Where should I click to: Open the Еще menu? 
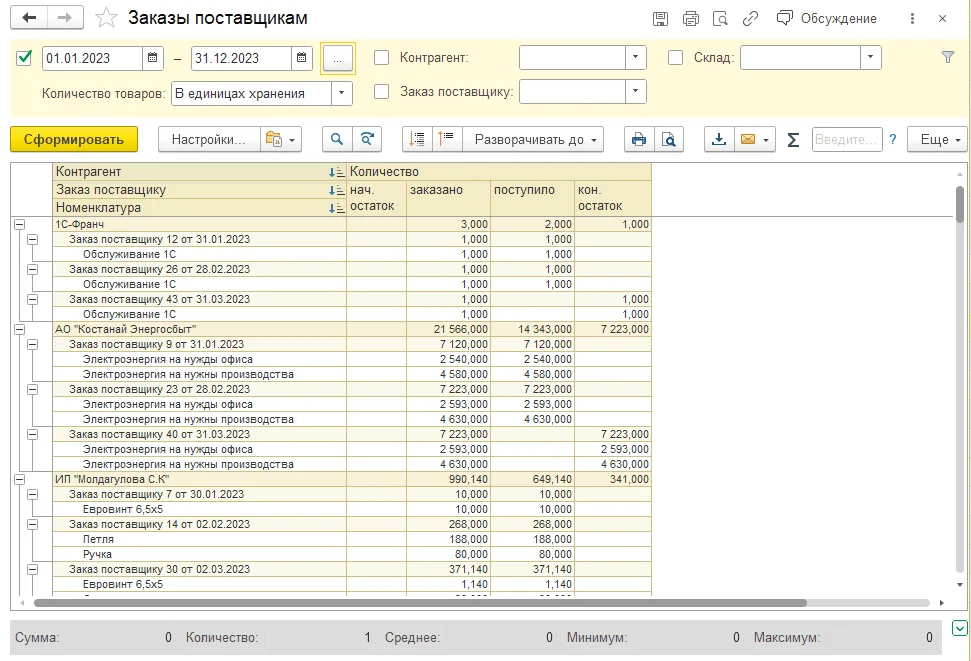937,139
